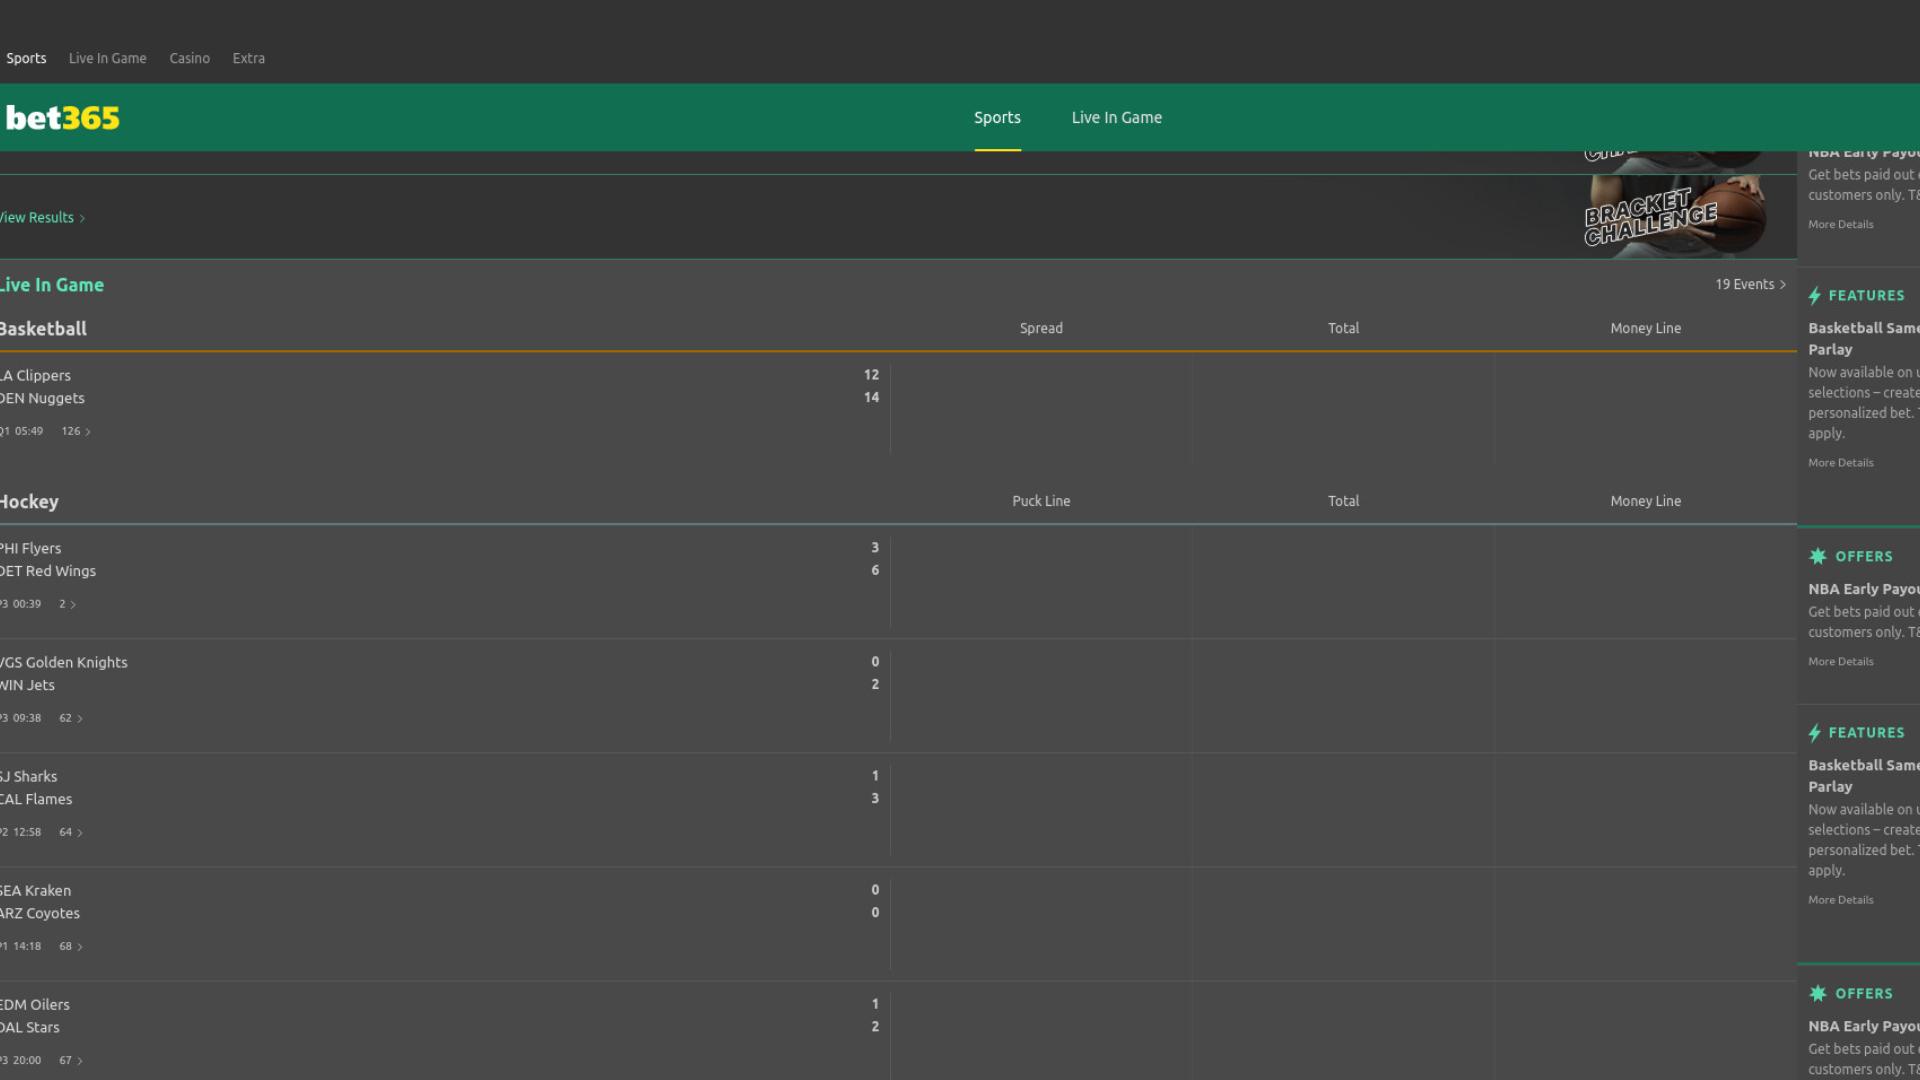Select WIN Jets team name
The height and width of the screenshot is (1080, 1920).
point(27,686)
